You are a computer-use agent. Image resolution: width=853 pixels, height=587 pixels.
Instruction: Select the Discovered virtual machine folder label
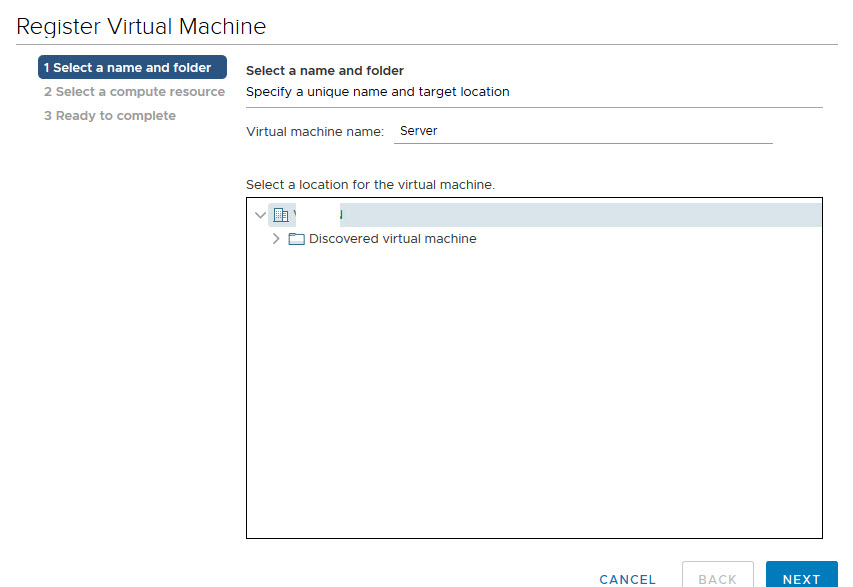pyautogui.click(x=392, y=239)
